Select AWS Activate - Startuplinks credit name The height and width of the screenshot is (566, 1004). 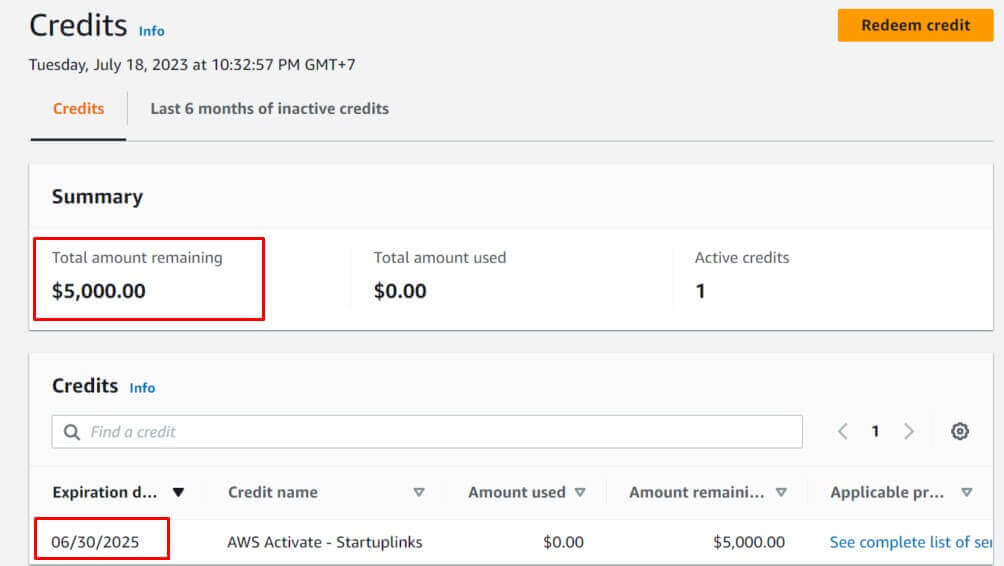(325, 542)
